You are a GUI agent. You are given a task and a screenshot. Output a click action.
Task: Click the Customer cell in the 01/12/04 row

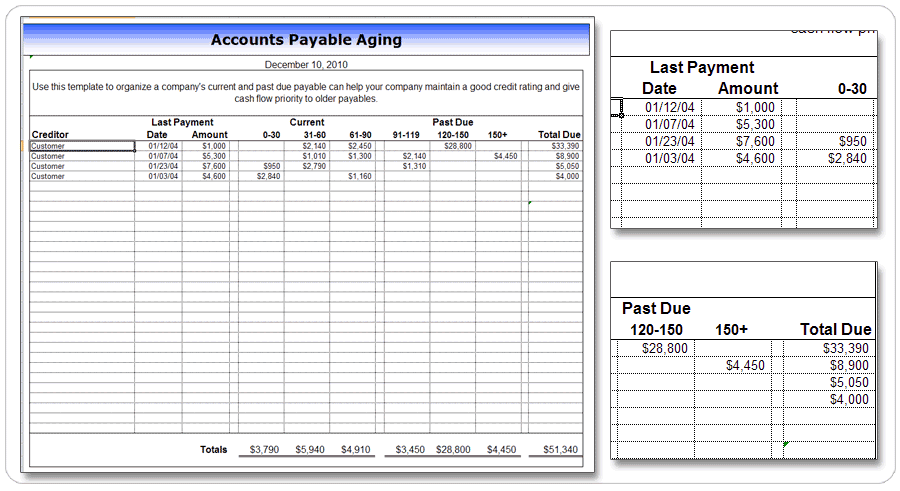point(82,146)
